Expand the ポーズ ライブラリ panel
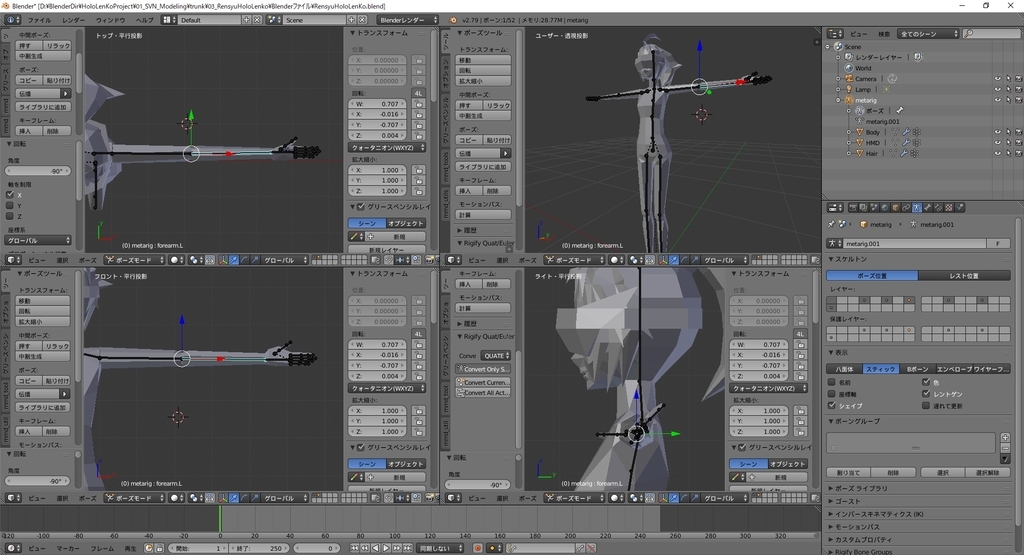1024x555 pixels. [860, 488]
